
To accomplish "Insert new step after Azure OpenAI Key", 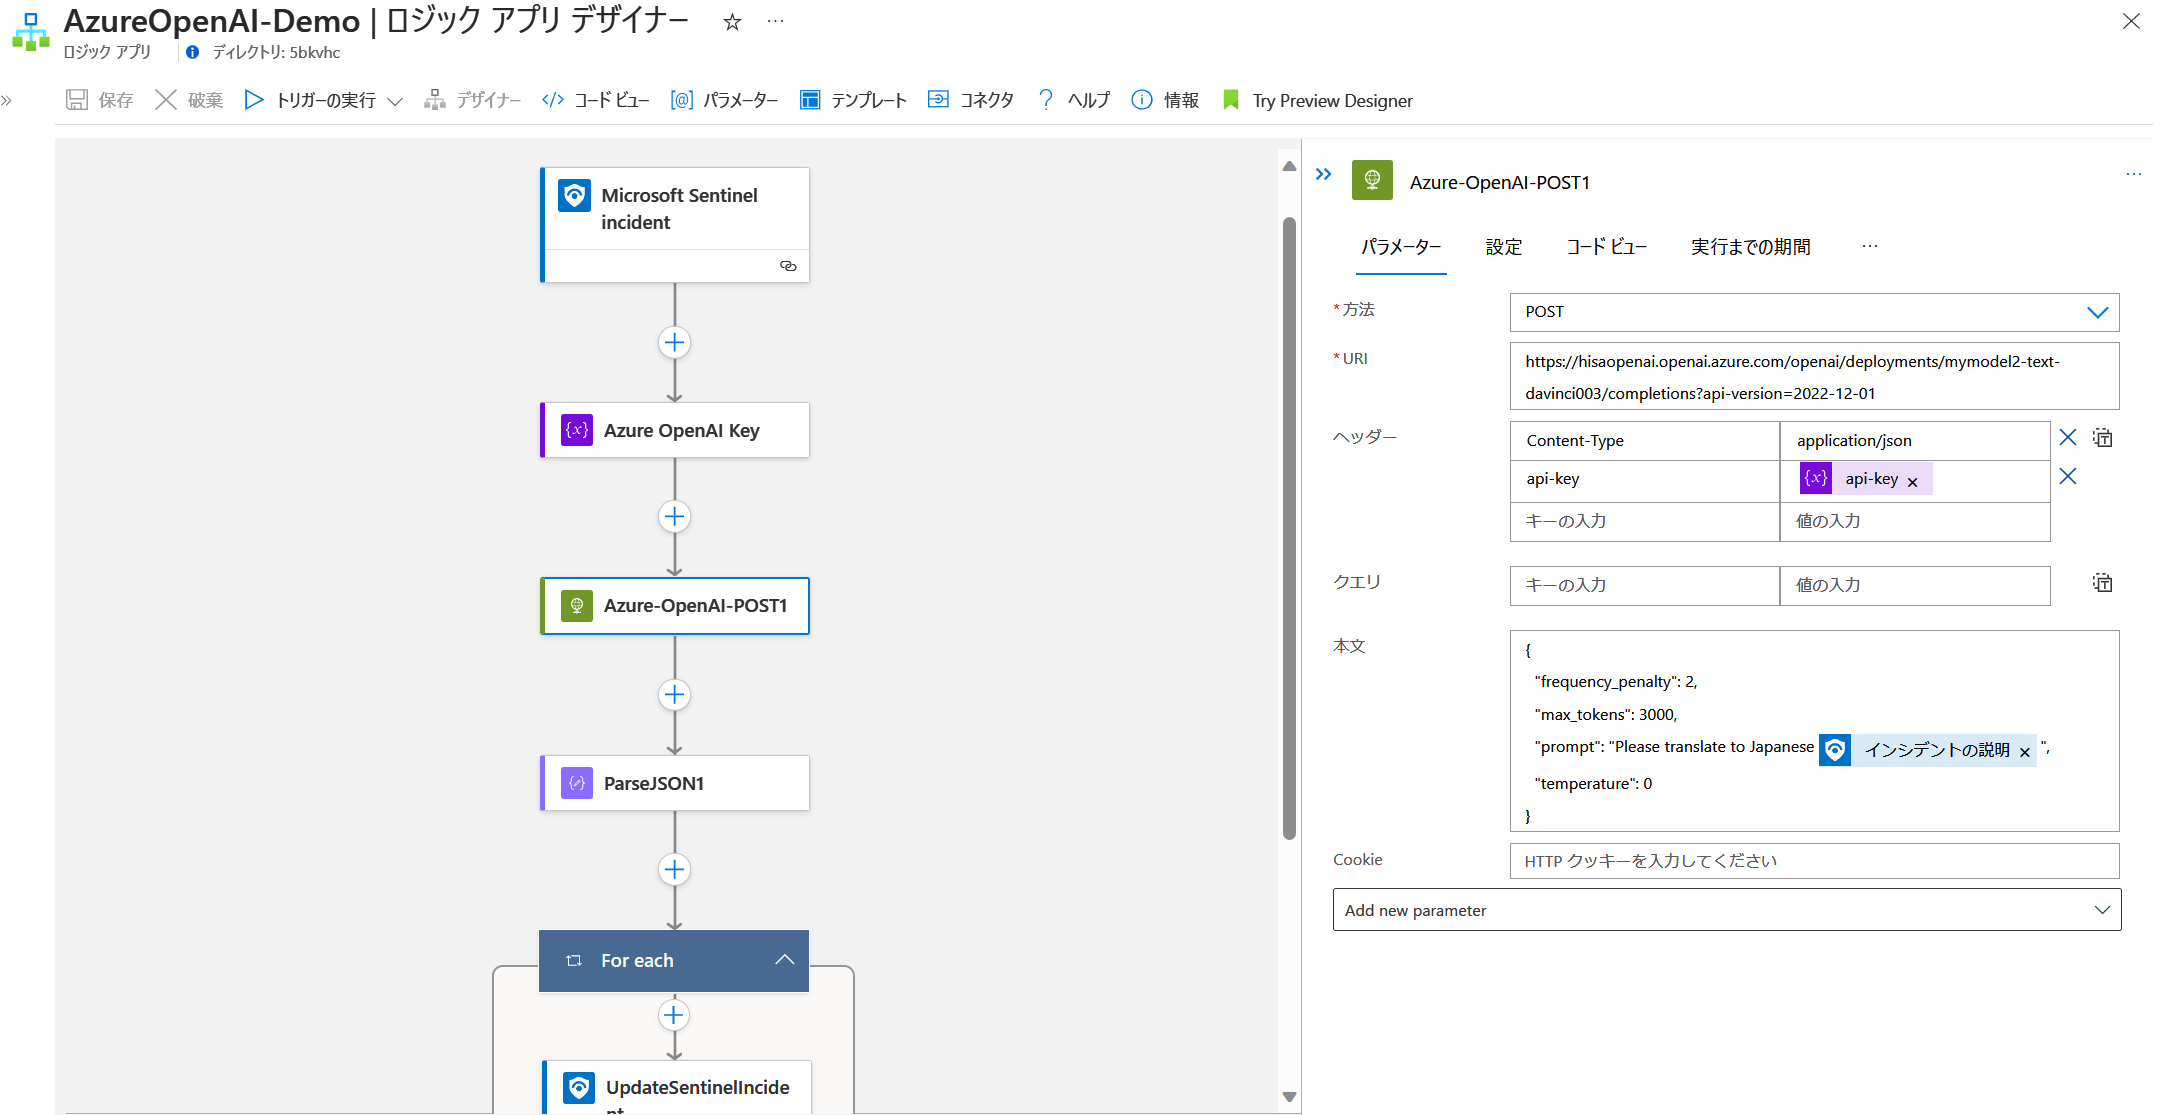I will 674,516.
